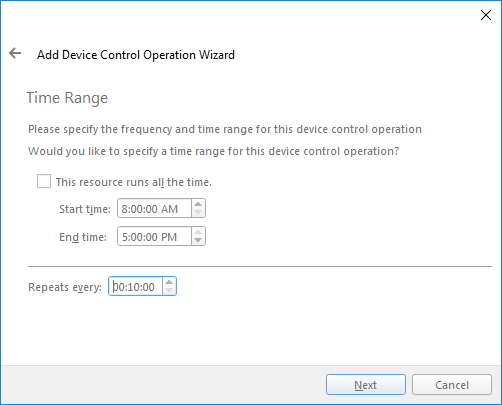The height and width of the screenshot is (405, 502).
Task: Click the 'Start time:' label
Action: tap(85, 209)
